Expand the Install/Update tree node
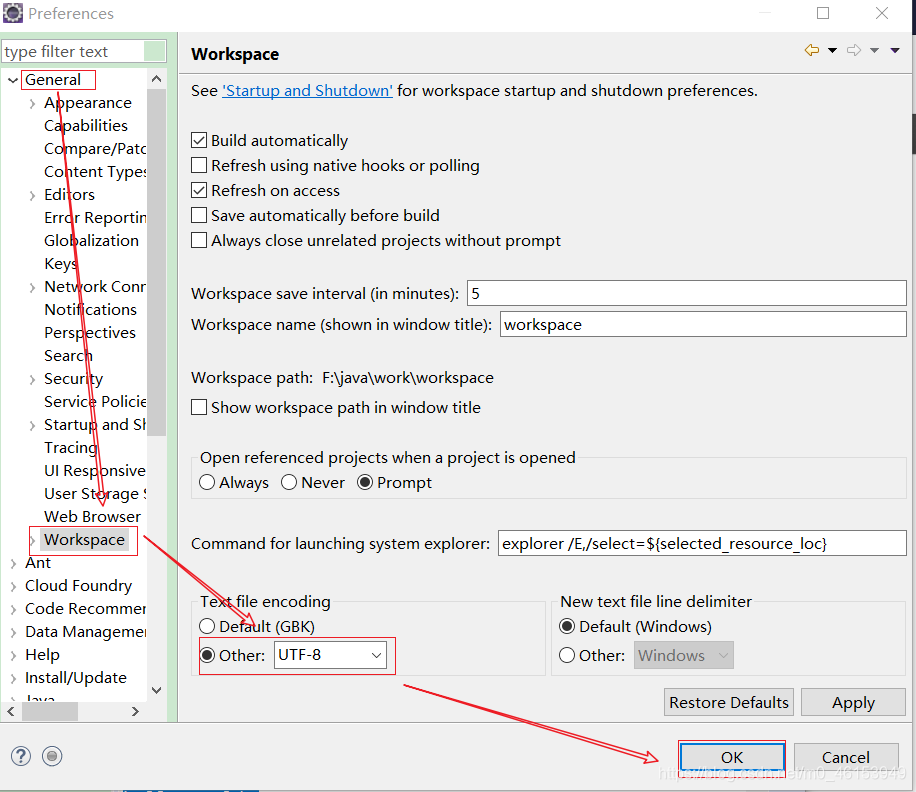The width and height of the screenshot is (916, 792). (x=13, y=678)
